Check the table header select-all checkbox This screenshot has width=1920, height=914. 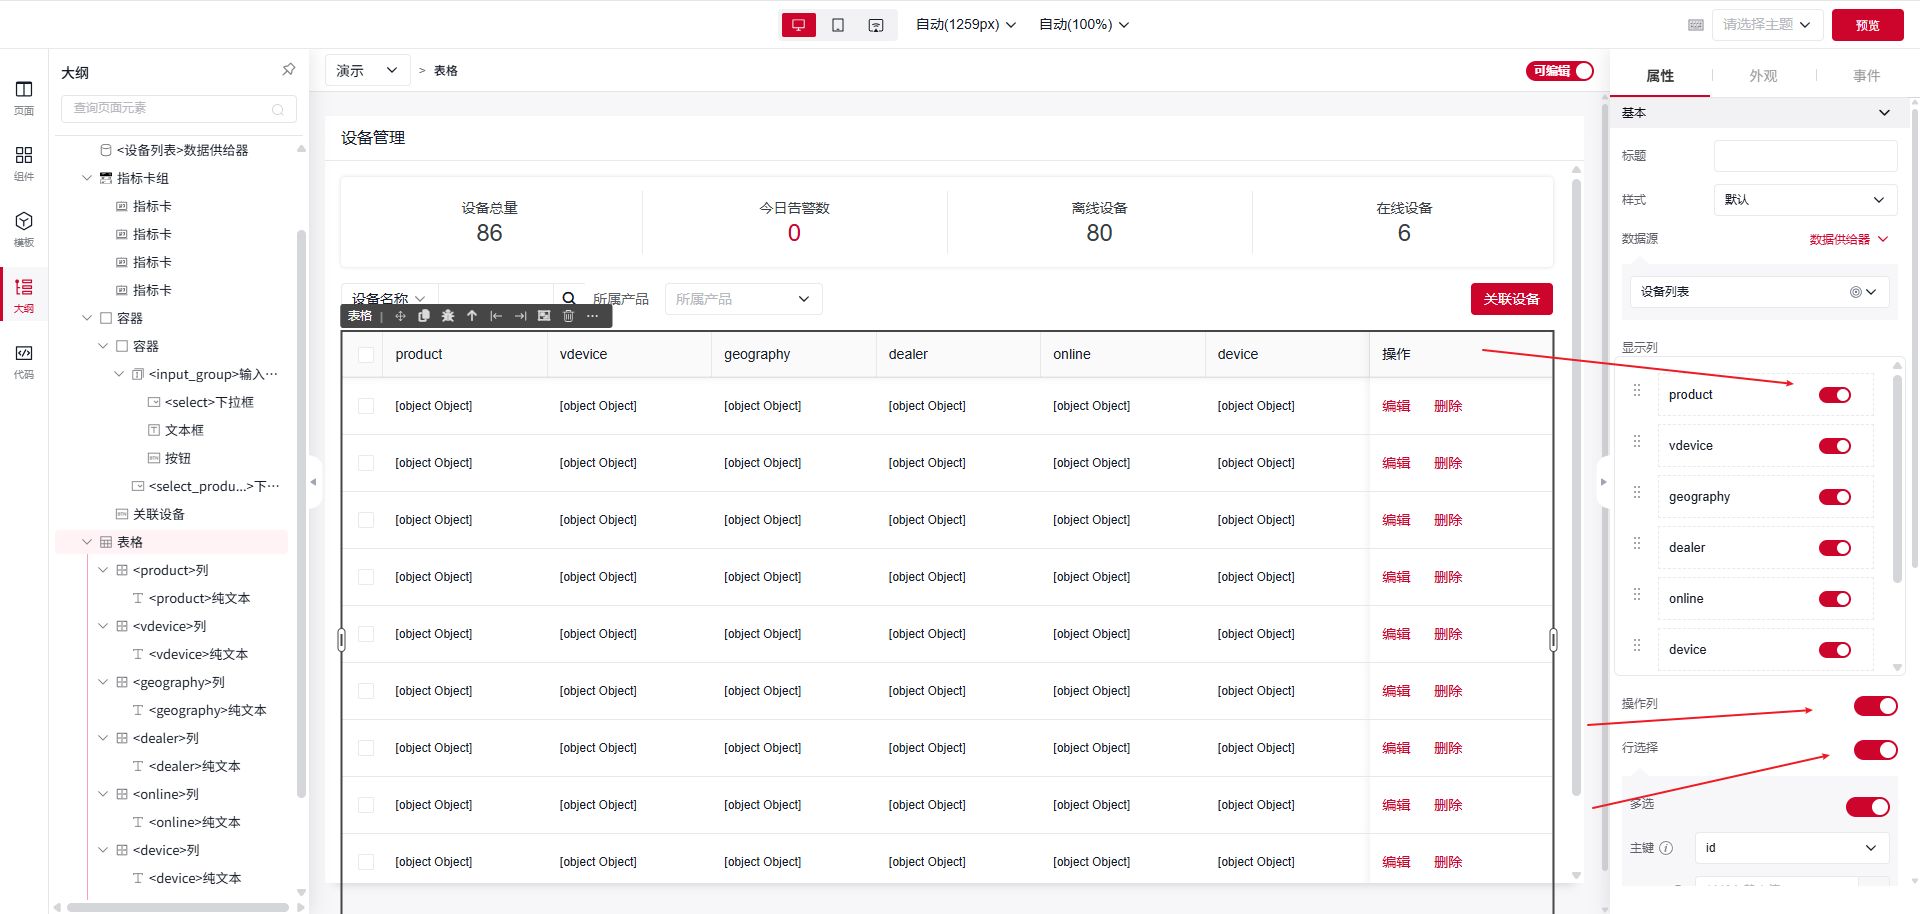coord(366,355)
